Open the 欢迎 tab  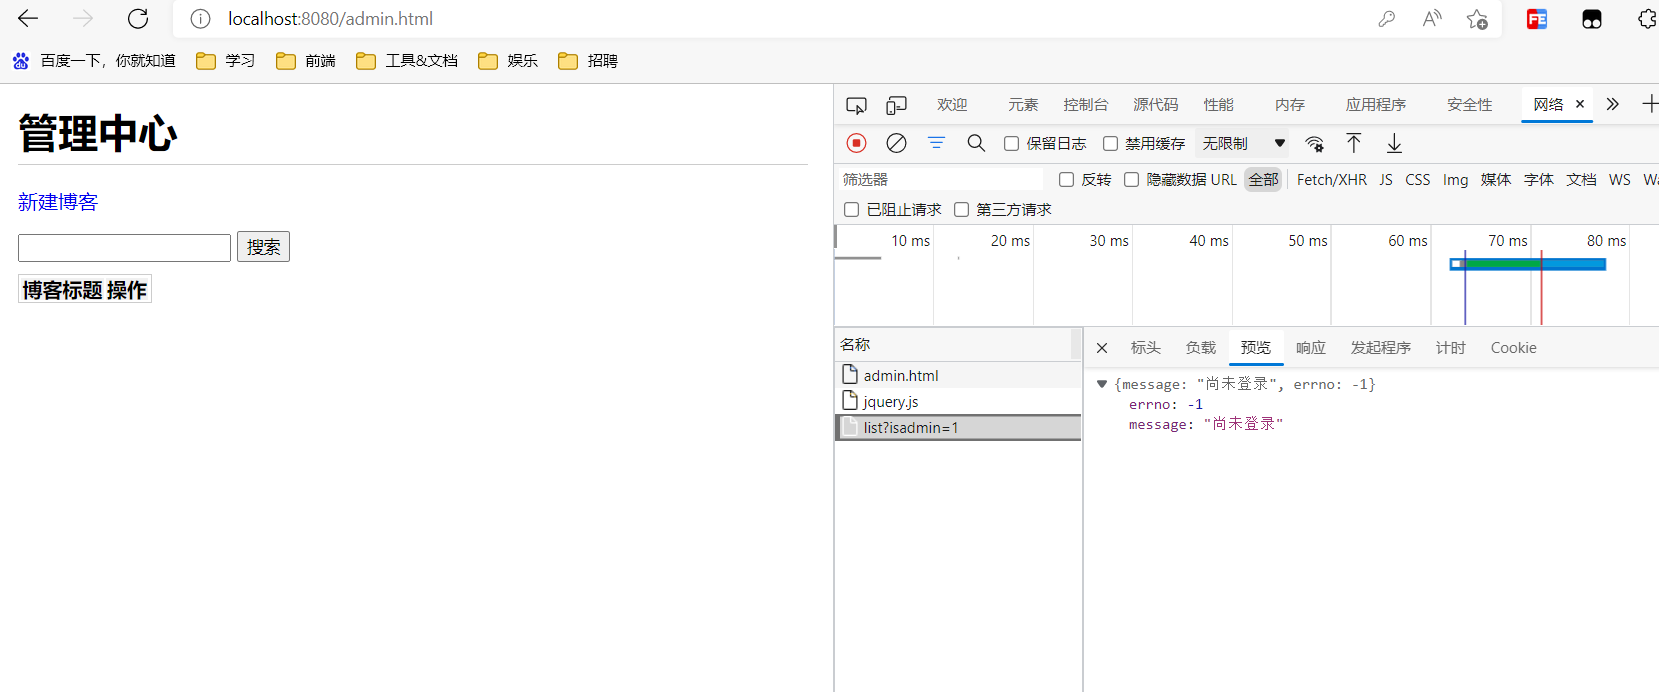952,105
